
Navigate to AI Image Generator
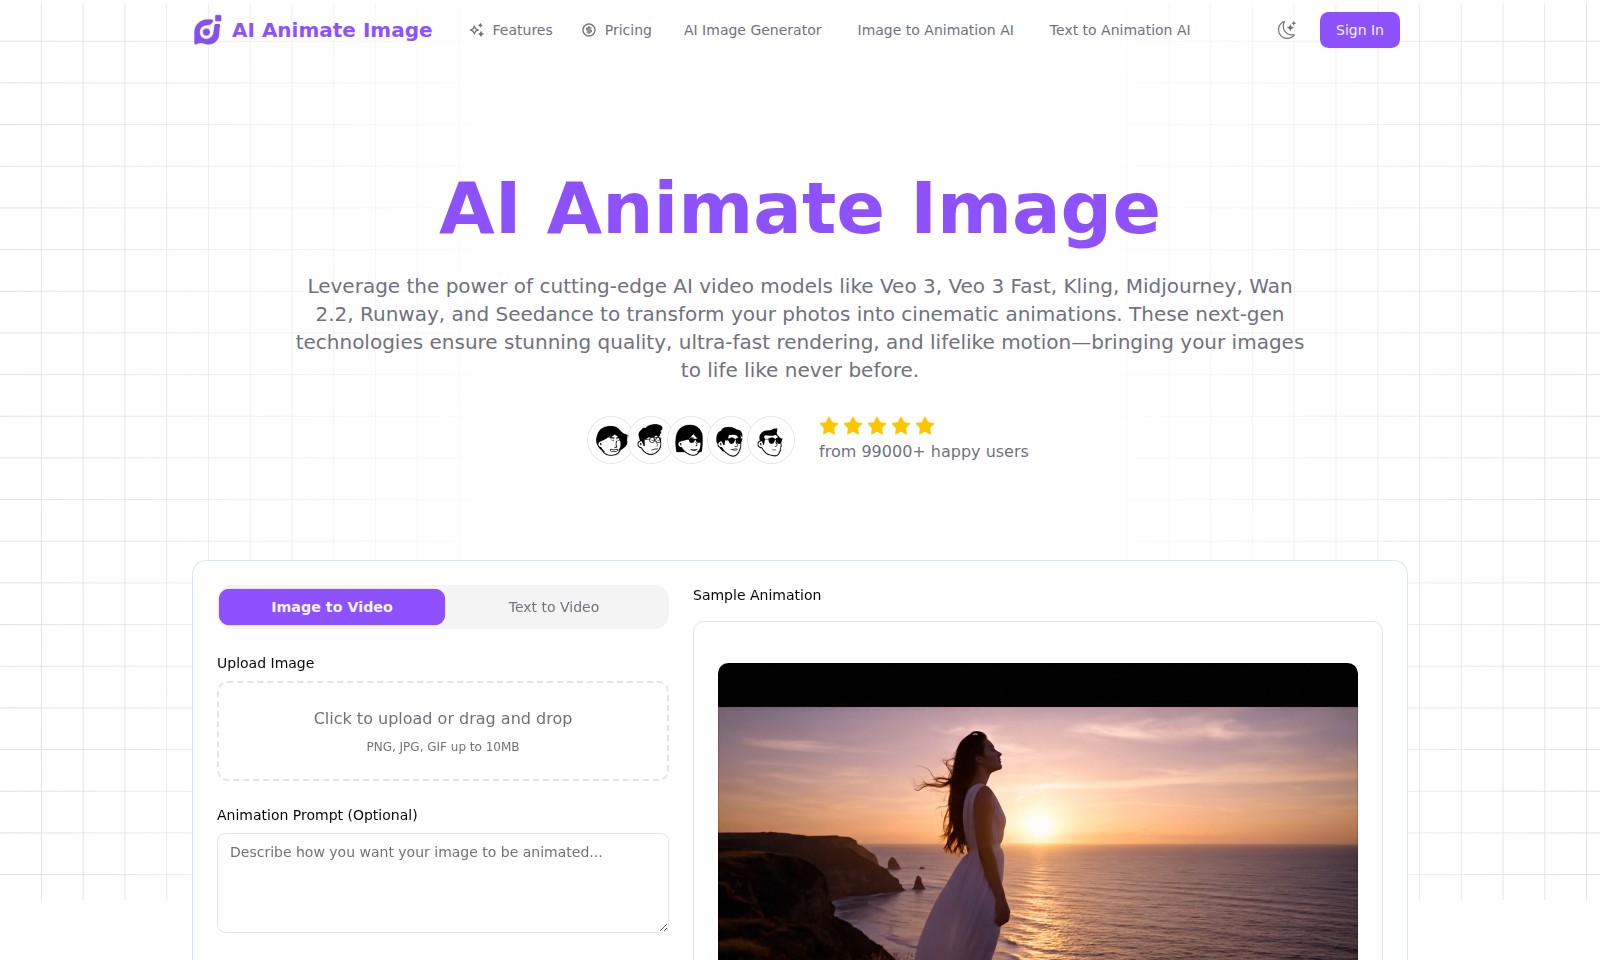point(751,30)
